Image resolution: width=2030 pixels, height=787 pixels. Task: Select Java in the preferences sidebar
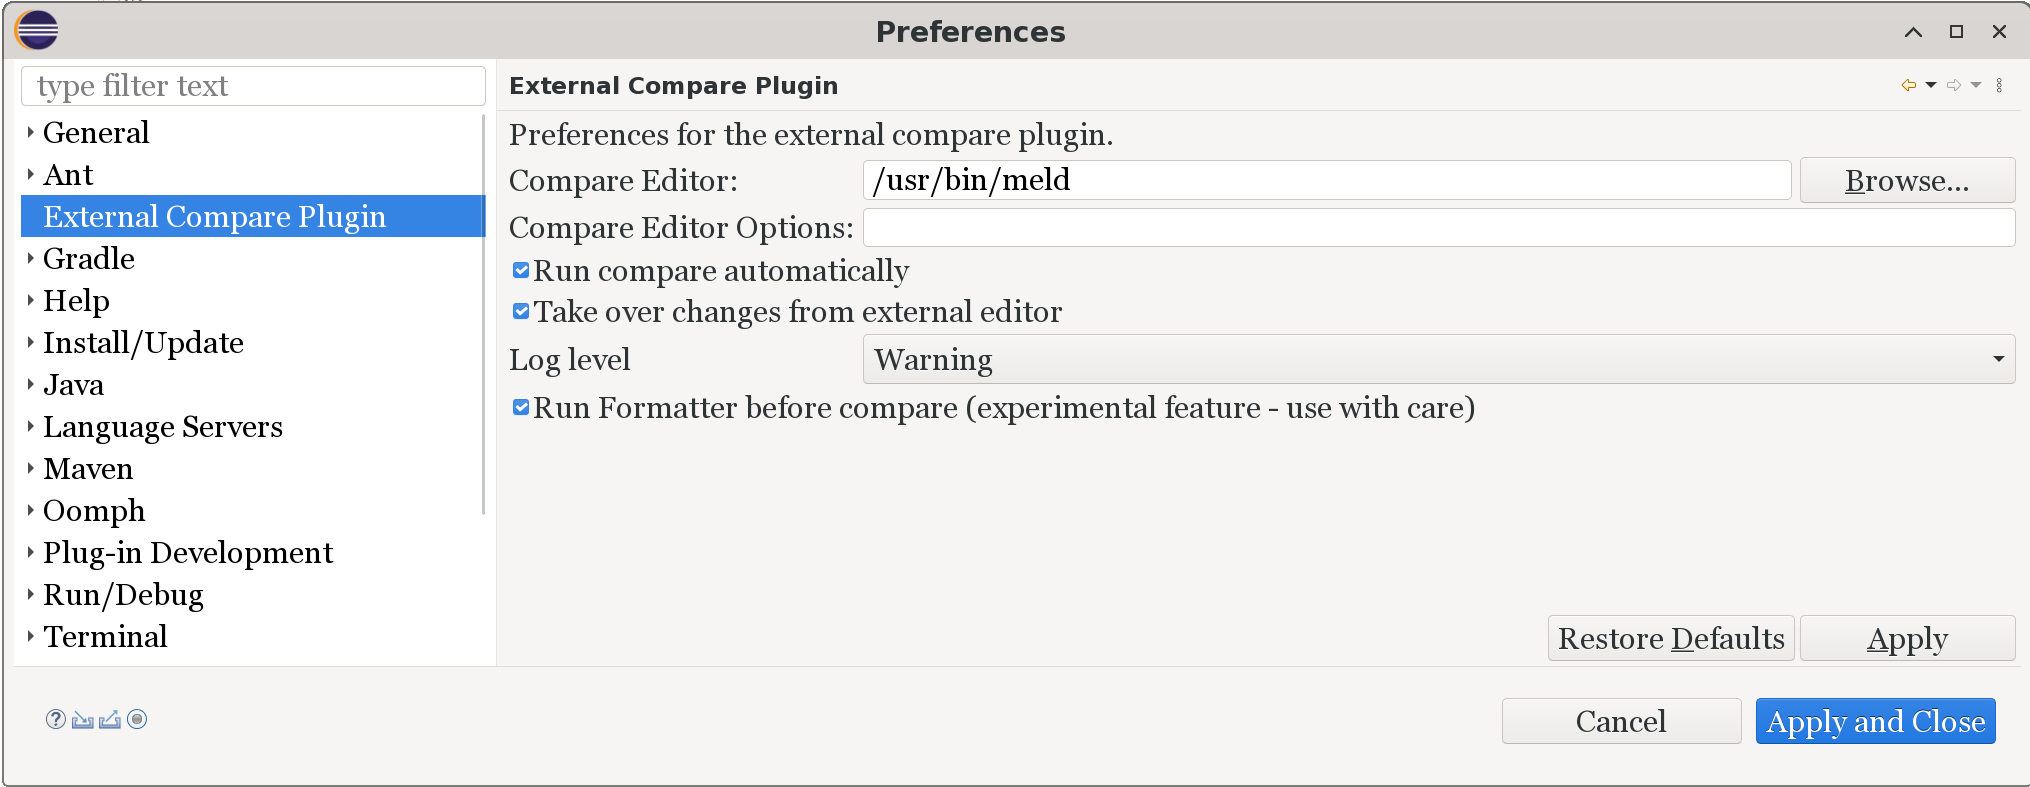pyautogui.click(x=73, y=384)
